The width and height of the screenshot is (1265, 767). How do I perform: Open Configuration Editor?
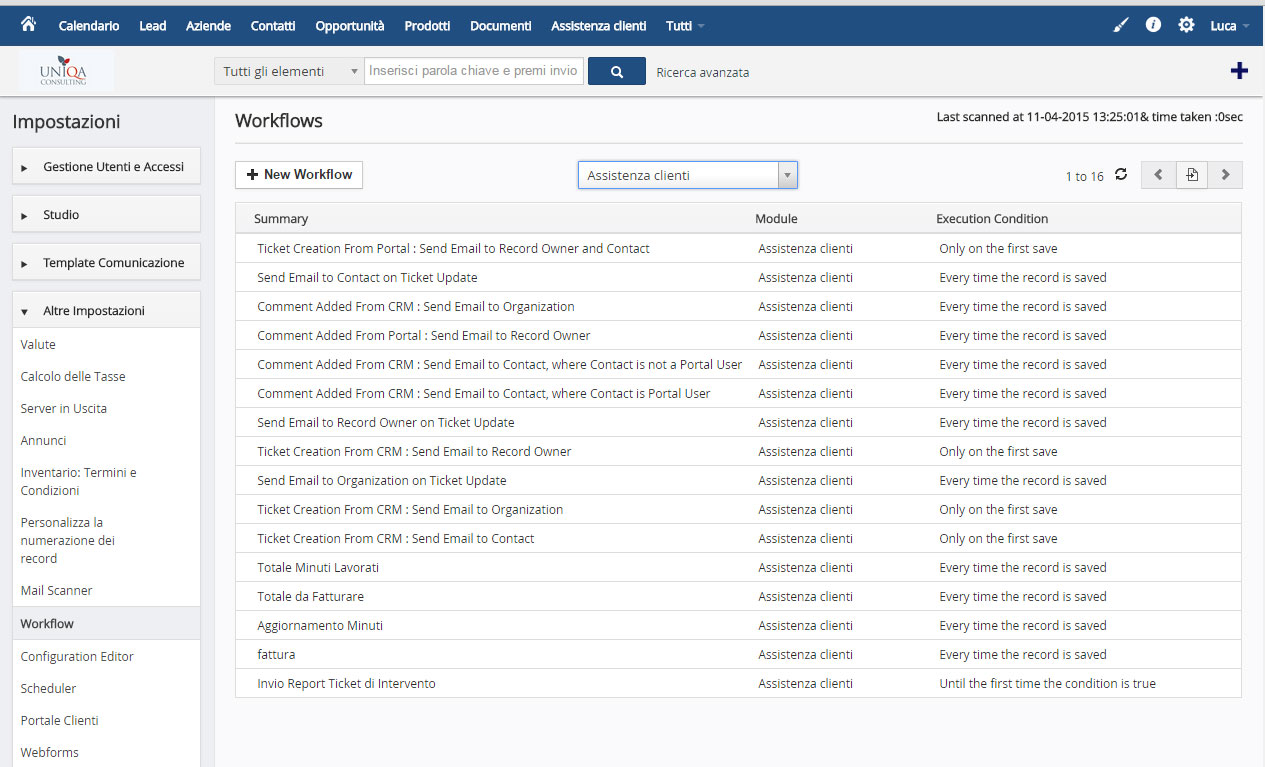click(77, 657)
